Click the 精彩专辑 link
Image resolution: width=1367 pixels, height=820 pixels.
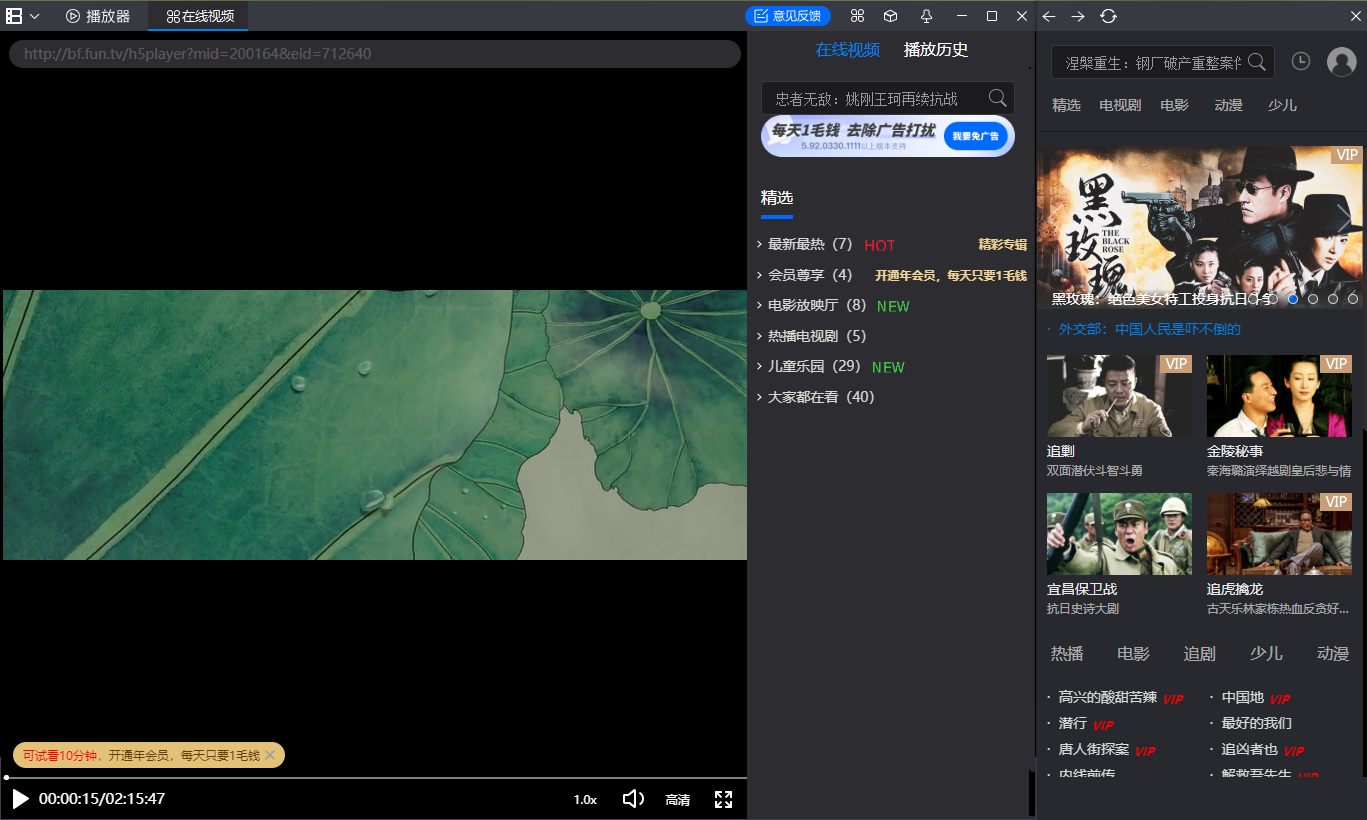click(x=1002, y=245)
